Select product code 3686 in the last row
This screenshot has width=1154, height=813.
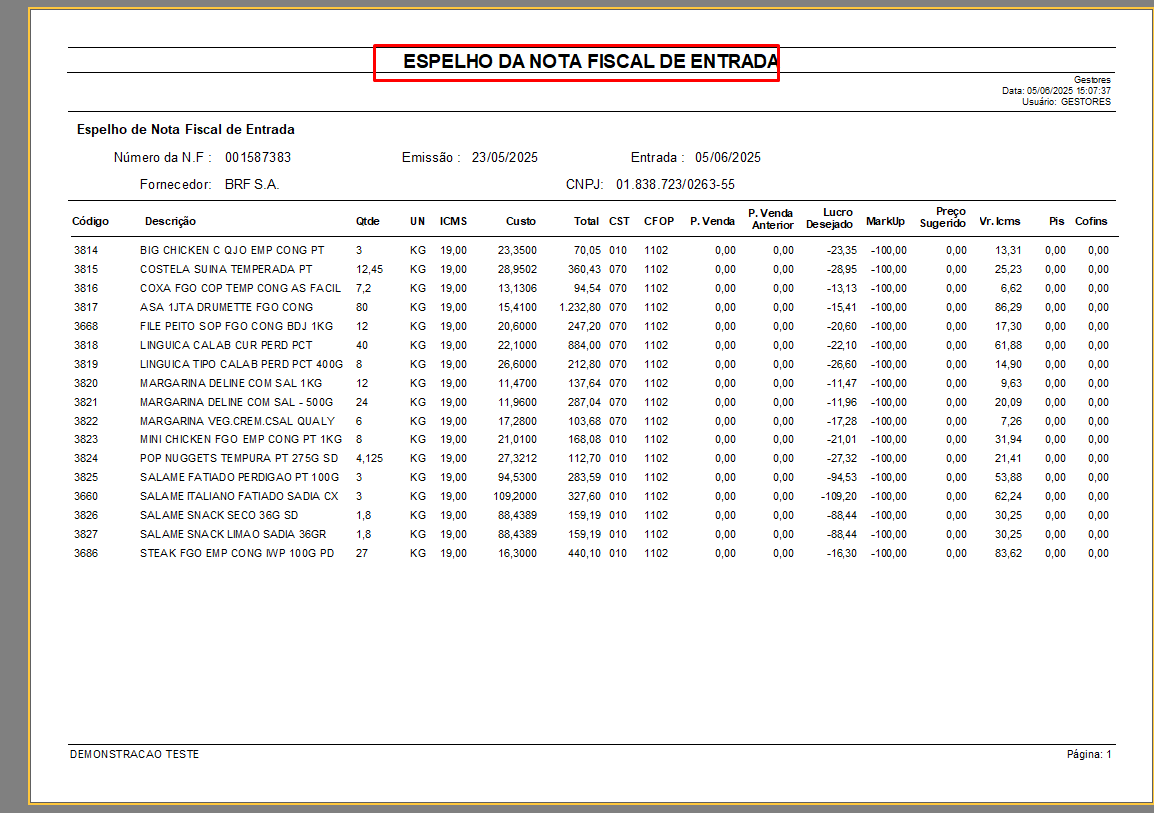point(86,553)
